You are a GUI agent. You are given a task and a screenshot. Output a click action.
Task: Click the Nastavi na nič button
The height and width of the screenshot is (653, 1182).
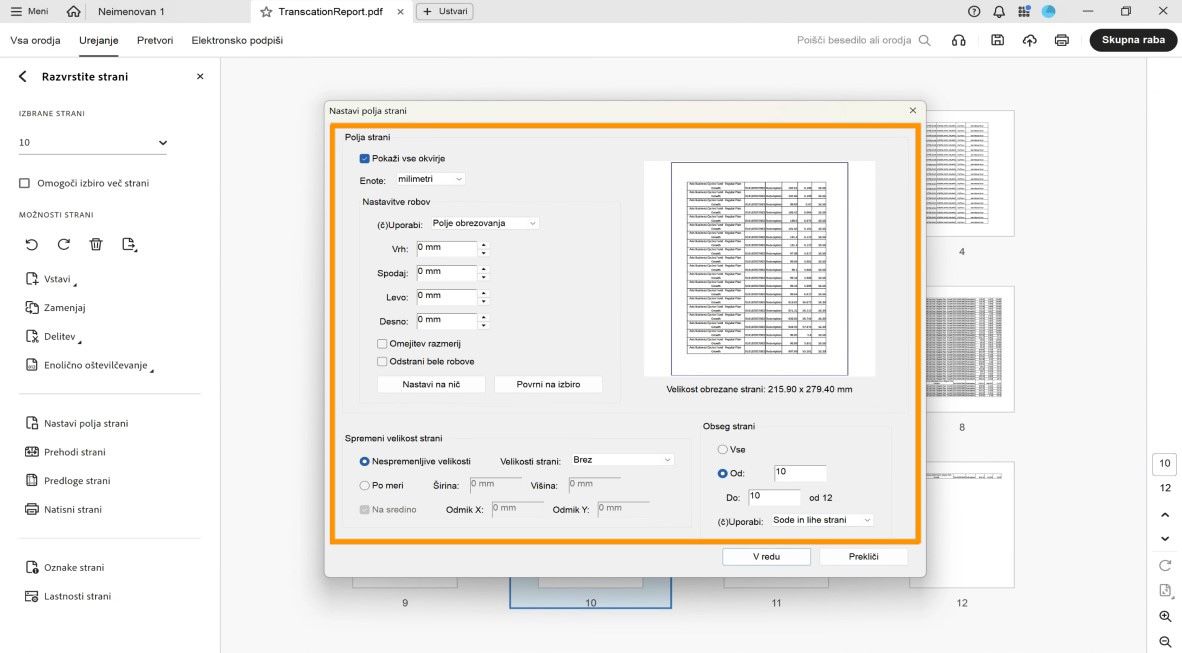coord(430,385)
